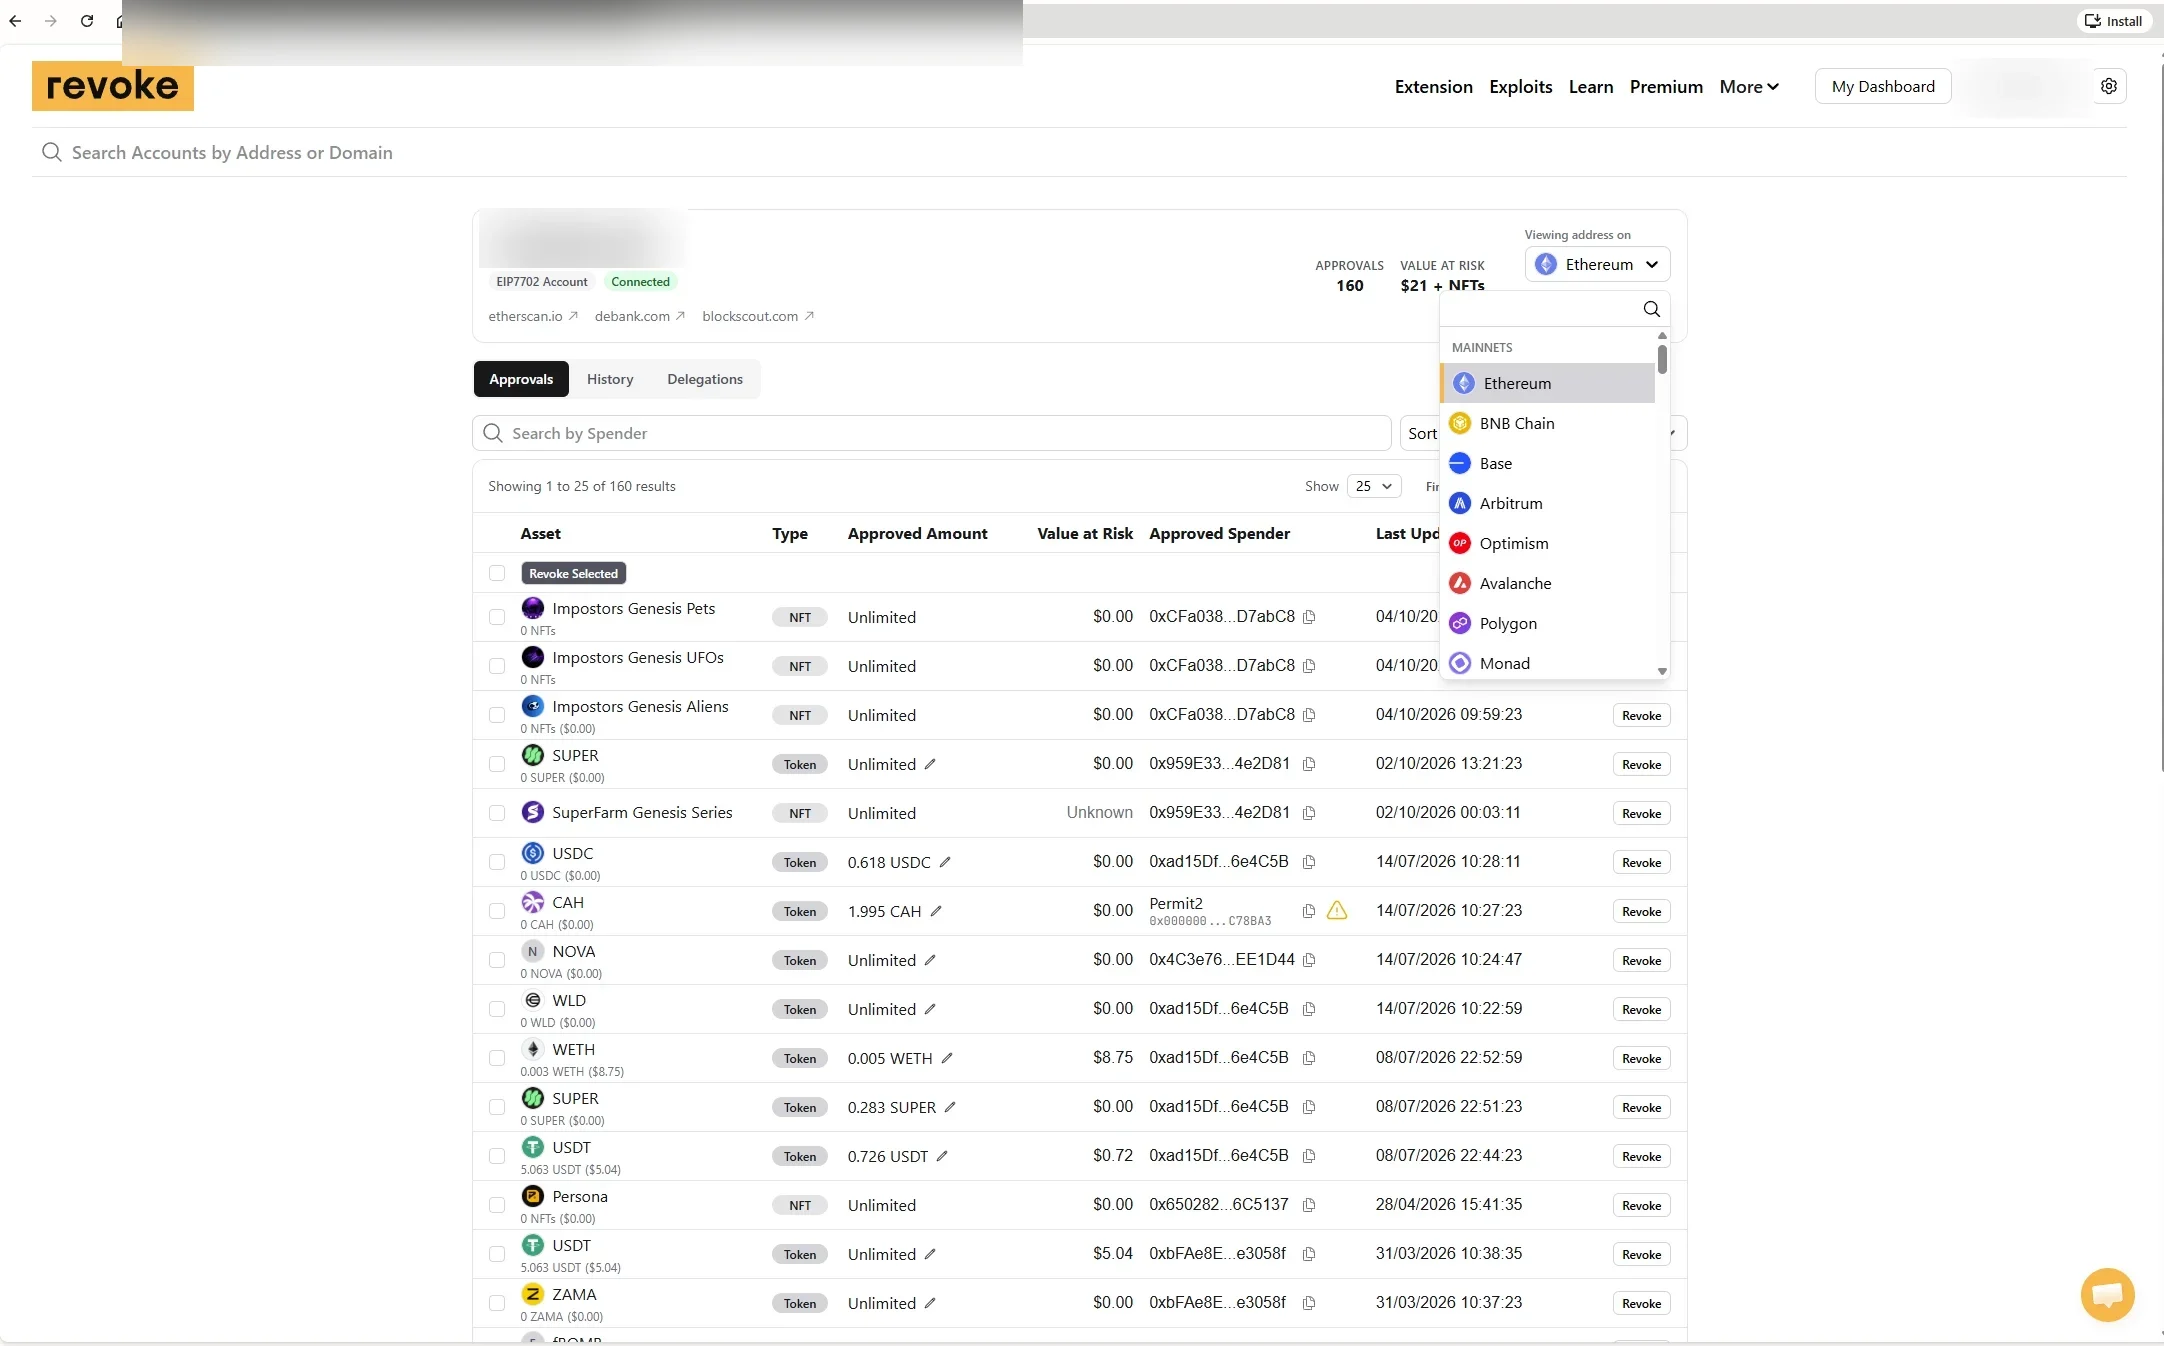Click the chat support bubble icon
2164x1346 pixels.
pos(2107,1295)
